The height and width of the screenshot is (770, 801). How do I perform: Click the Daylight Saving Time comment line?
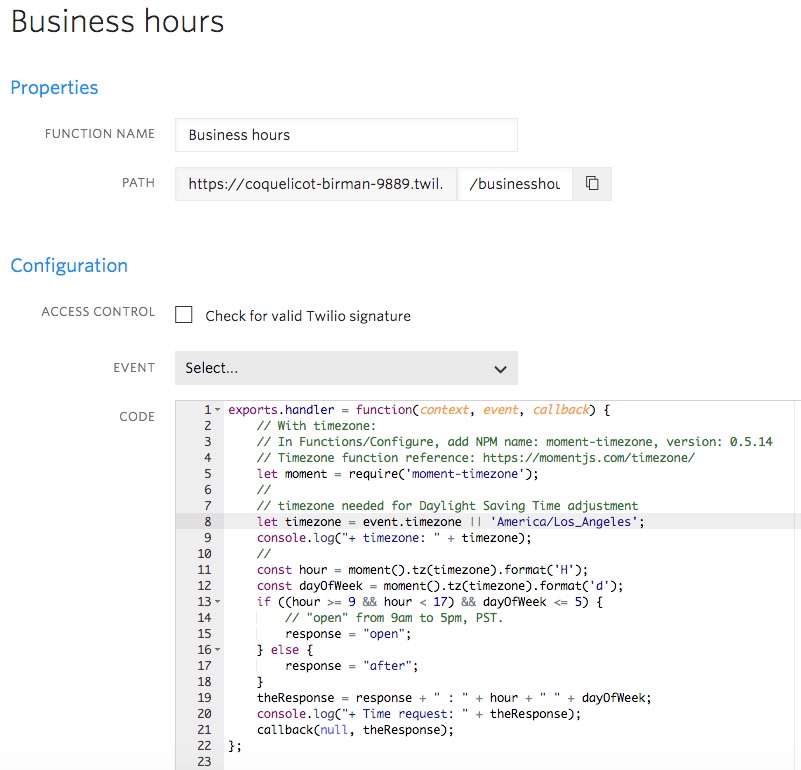click(447, 506)
